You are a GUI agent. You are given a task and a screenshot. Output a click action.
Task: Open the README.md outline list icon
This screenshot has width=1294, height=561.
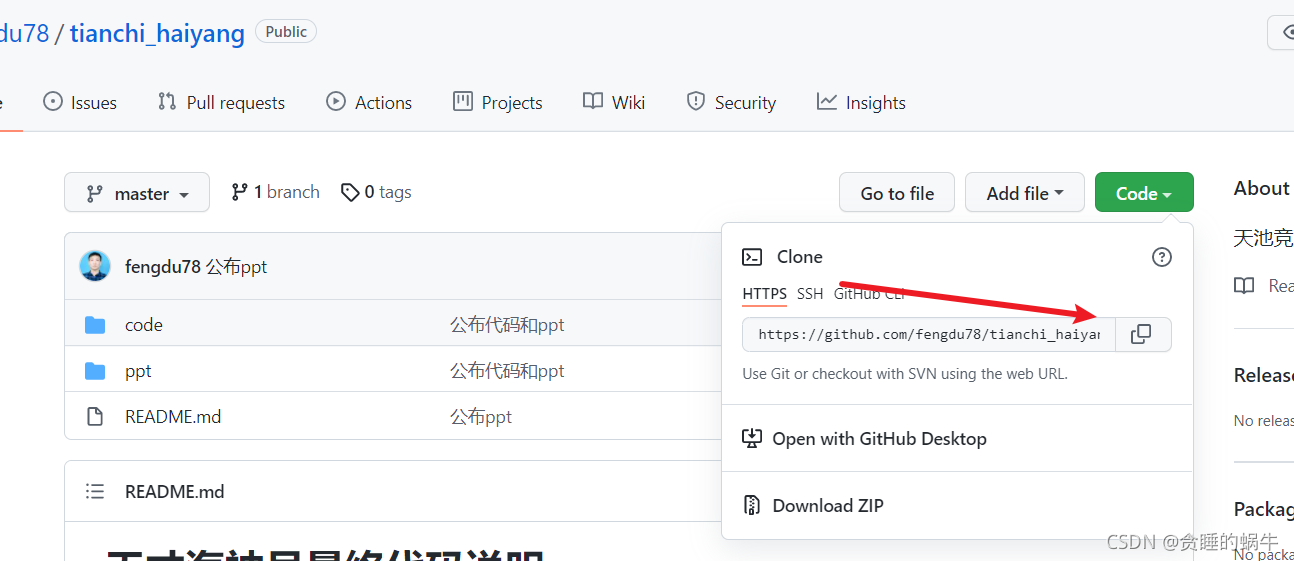95,491
